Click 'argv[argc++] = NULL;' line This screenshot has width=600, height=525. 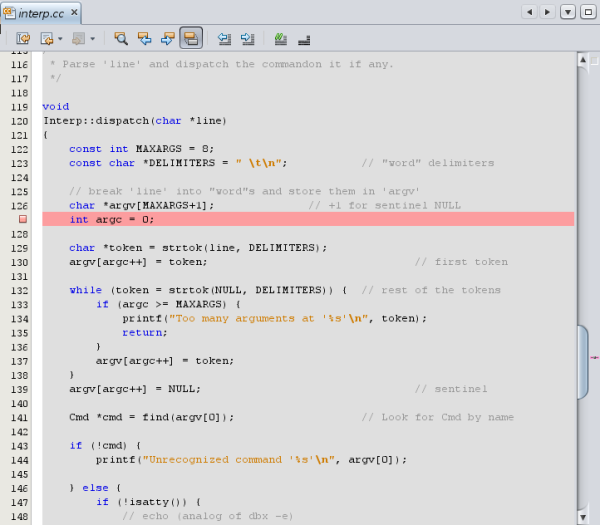click(135, 389)
